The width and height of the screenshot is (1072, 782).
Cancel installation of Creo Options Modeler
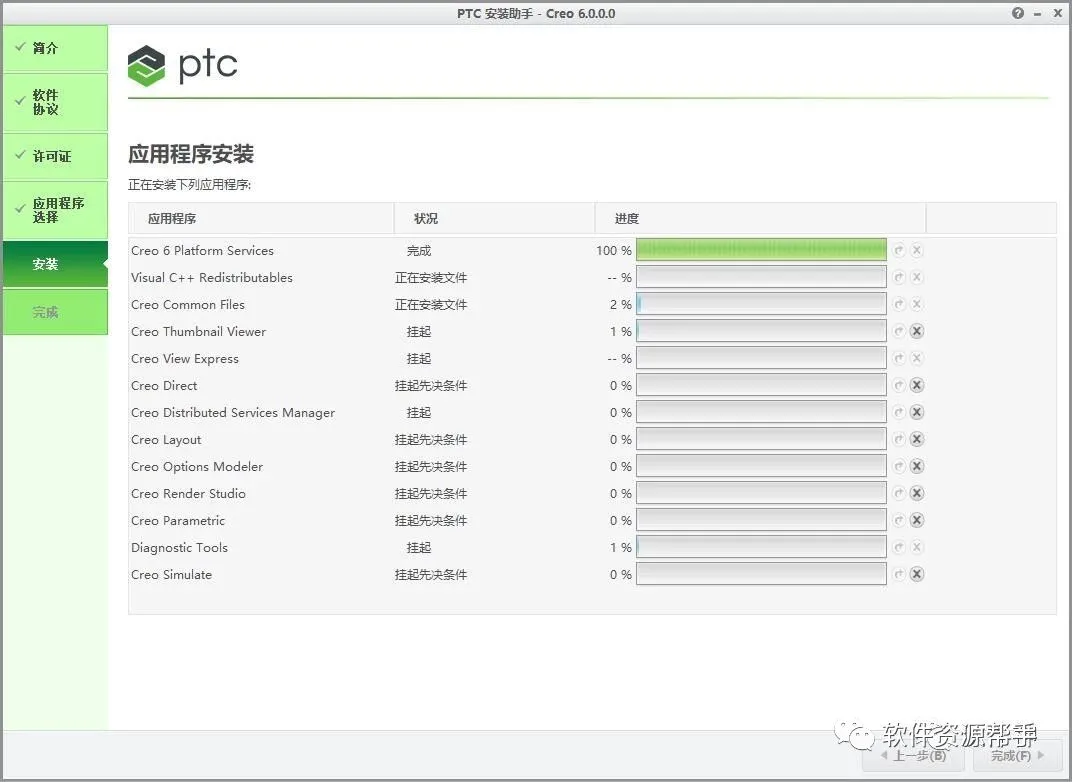pyautogui.click(x=917, y=466)
